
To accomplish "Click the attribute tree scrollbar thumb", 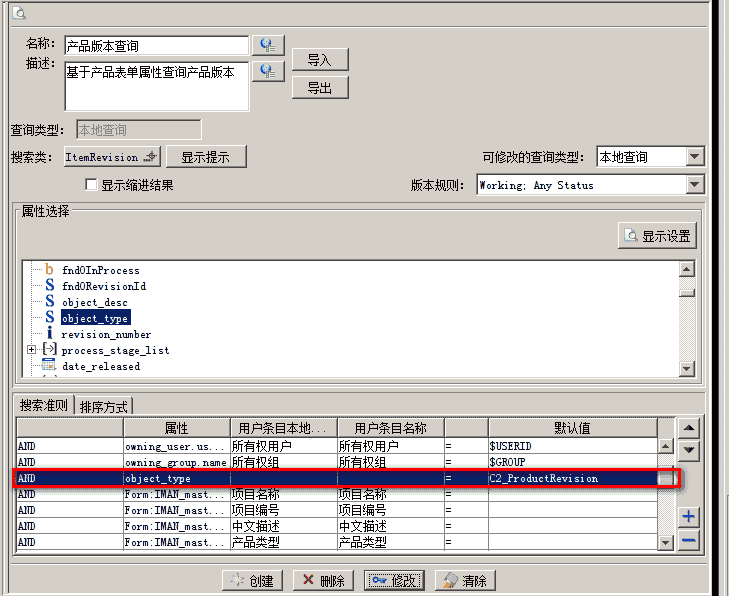I will coord(687,293).
